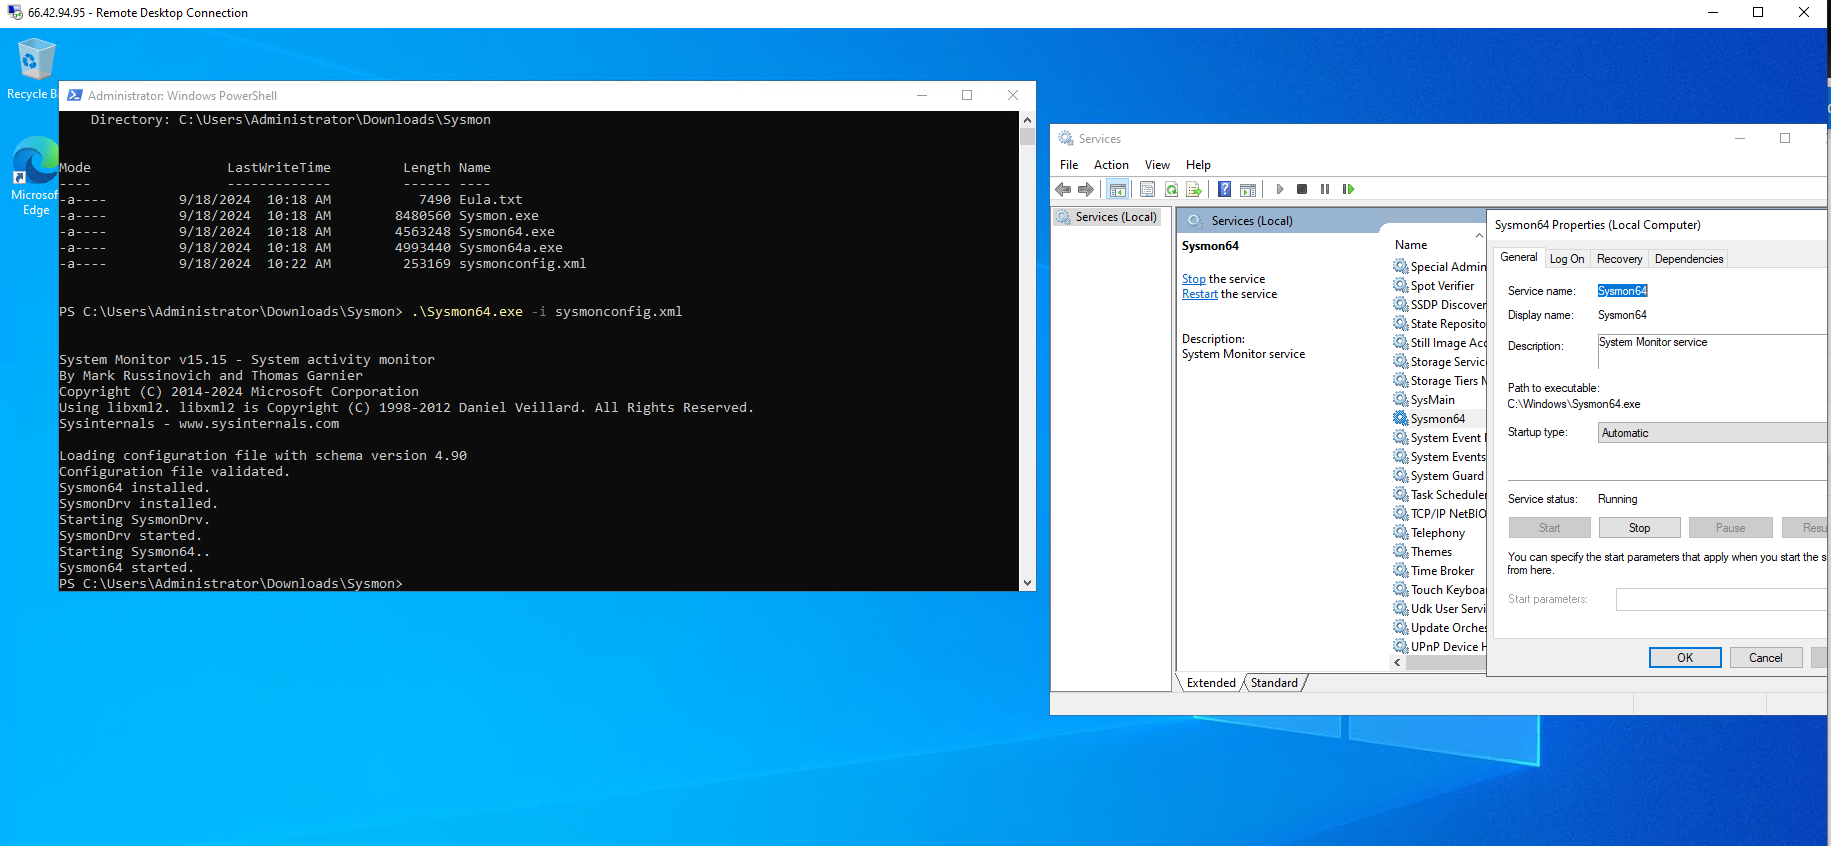Screen dimensions: 1831x846
Task: Click the Stop button in Sysmon64 Properties
Action: 1640,528
